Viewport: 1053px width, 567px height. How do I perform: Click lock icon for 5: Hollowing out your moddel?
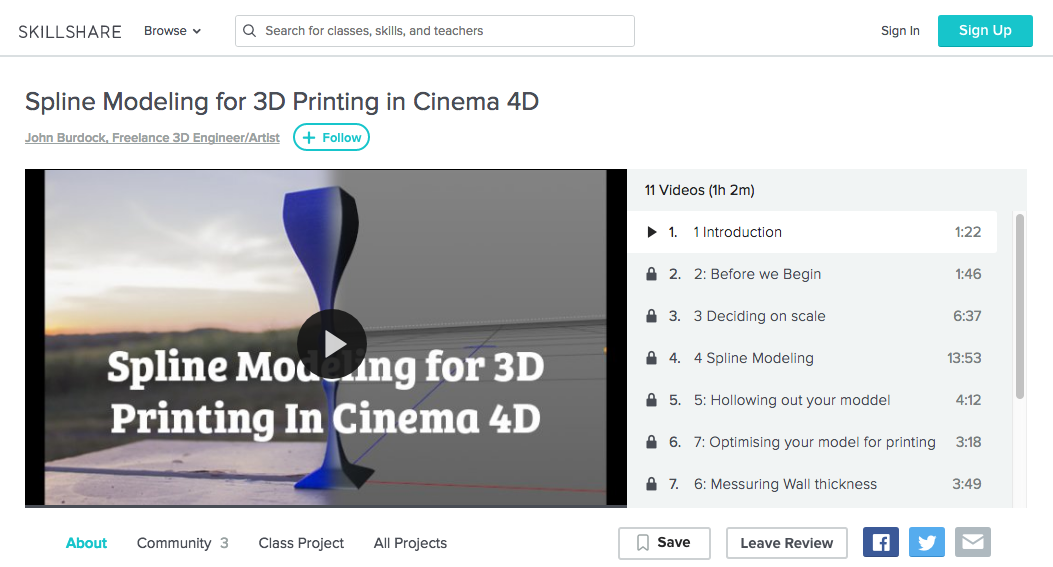click(651, 400)
